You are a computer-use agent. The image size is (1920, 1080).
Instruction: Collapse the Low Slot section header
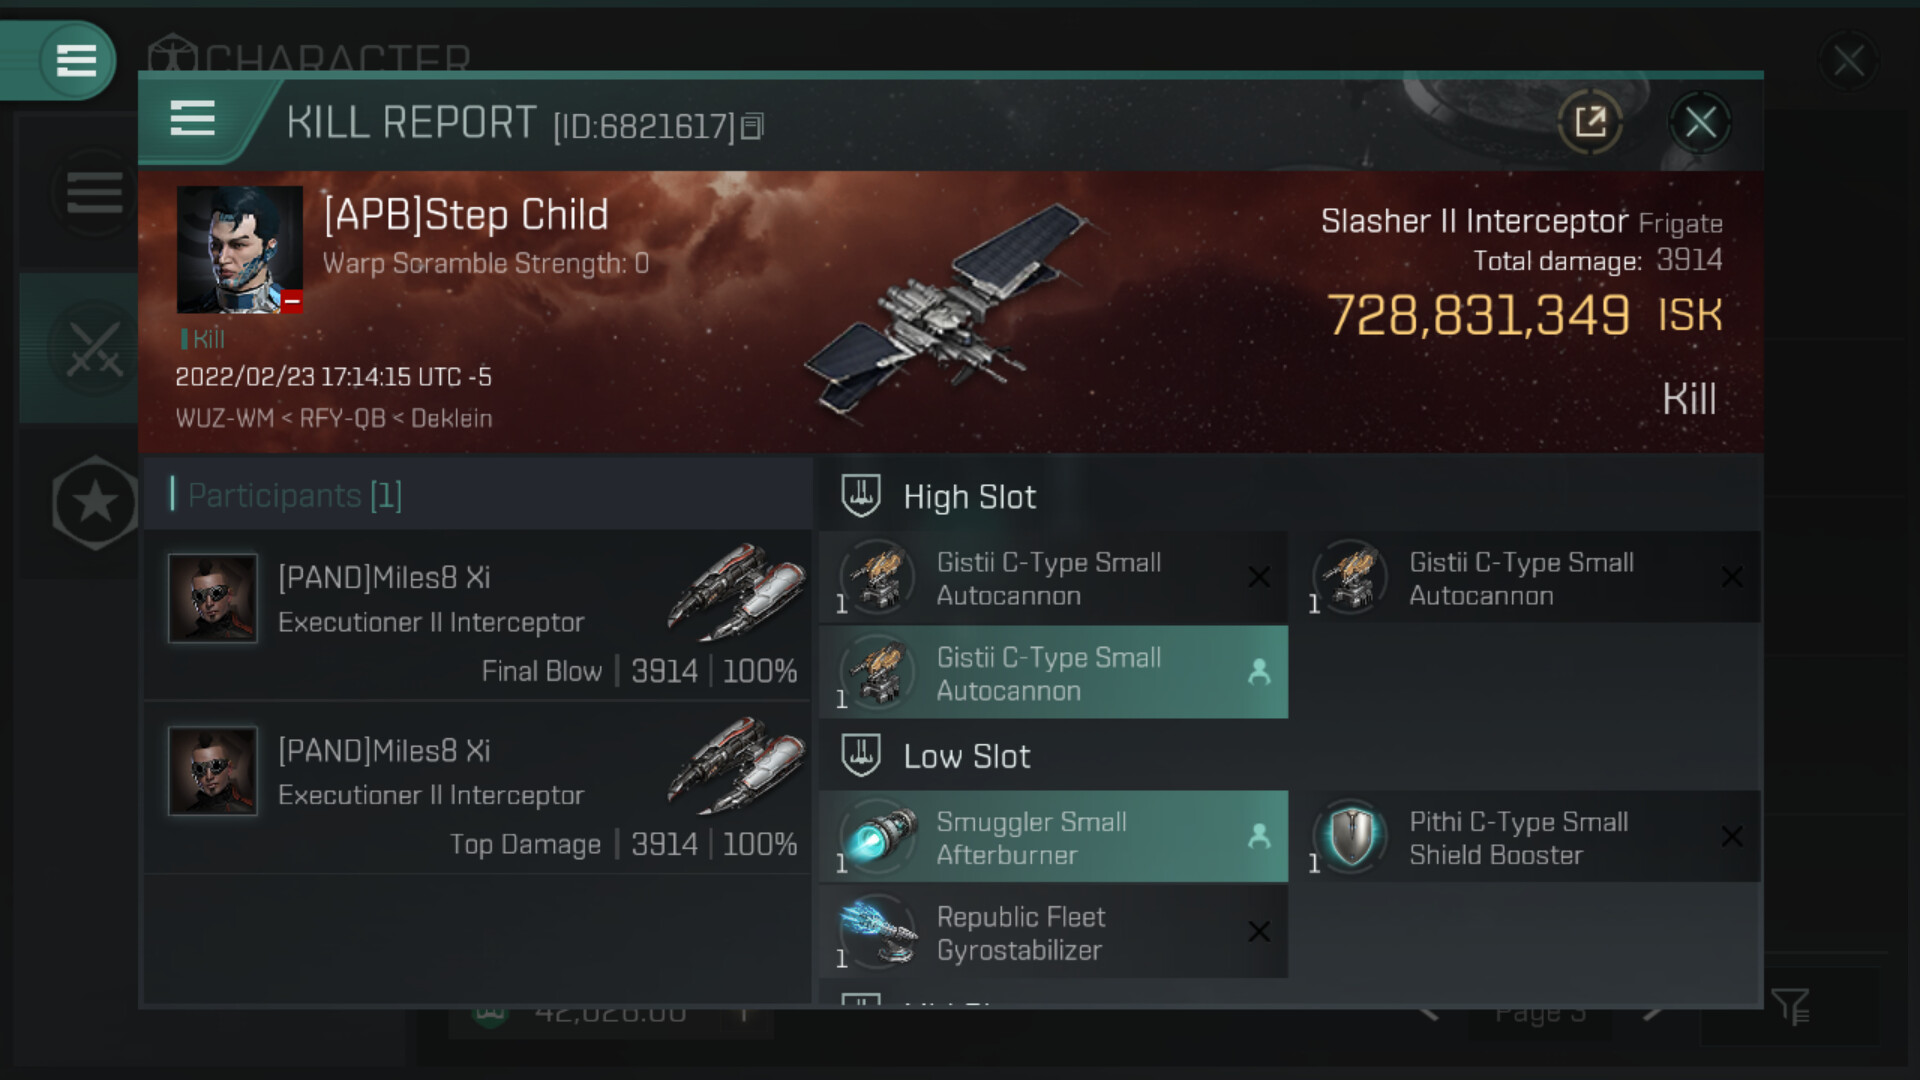pyautogui.click(x=966, y=757)
